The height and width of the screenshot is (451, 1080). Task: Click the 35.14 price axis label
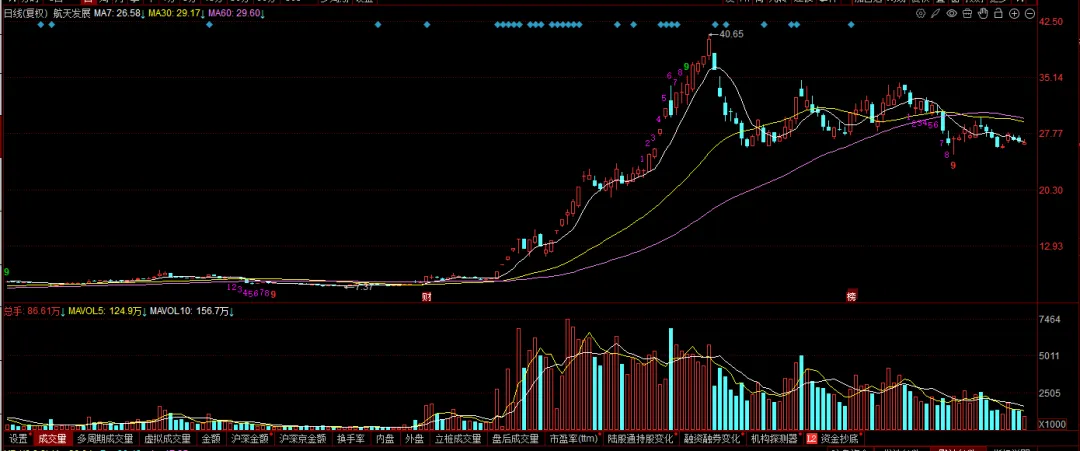pos(1051,78)
